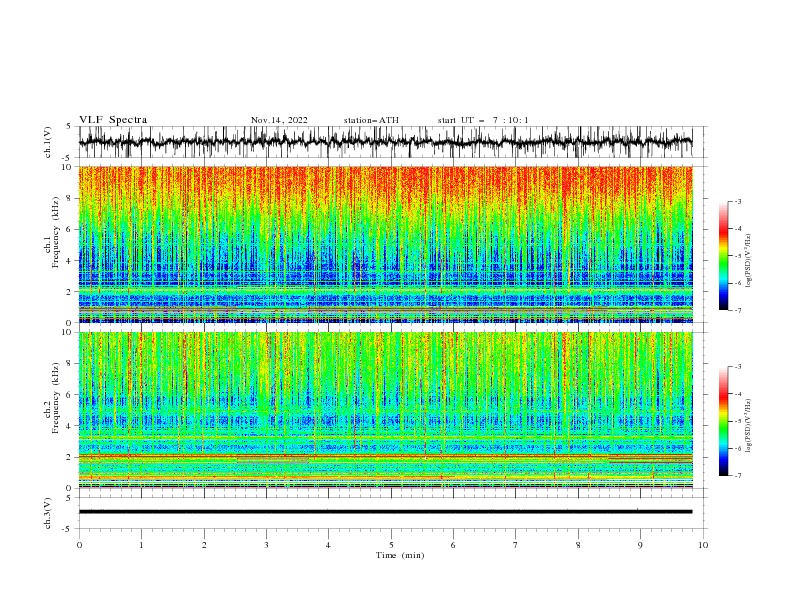This screenshot has width=792, height=612.
Task: Click the time axis tick label "2"
Action: pyautogui.click(x=204, y=545)
